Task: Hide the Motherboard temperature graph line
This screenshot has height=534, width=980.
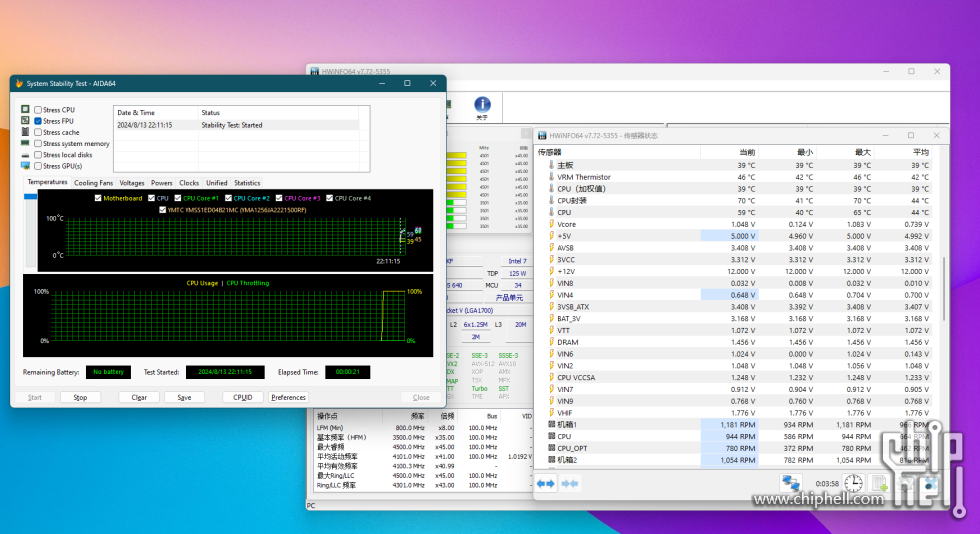Action: (98, 198)
